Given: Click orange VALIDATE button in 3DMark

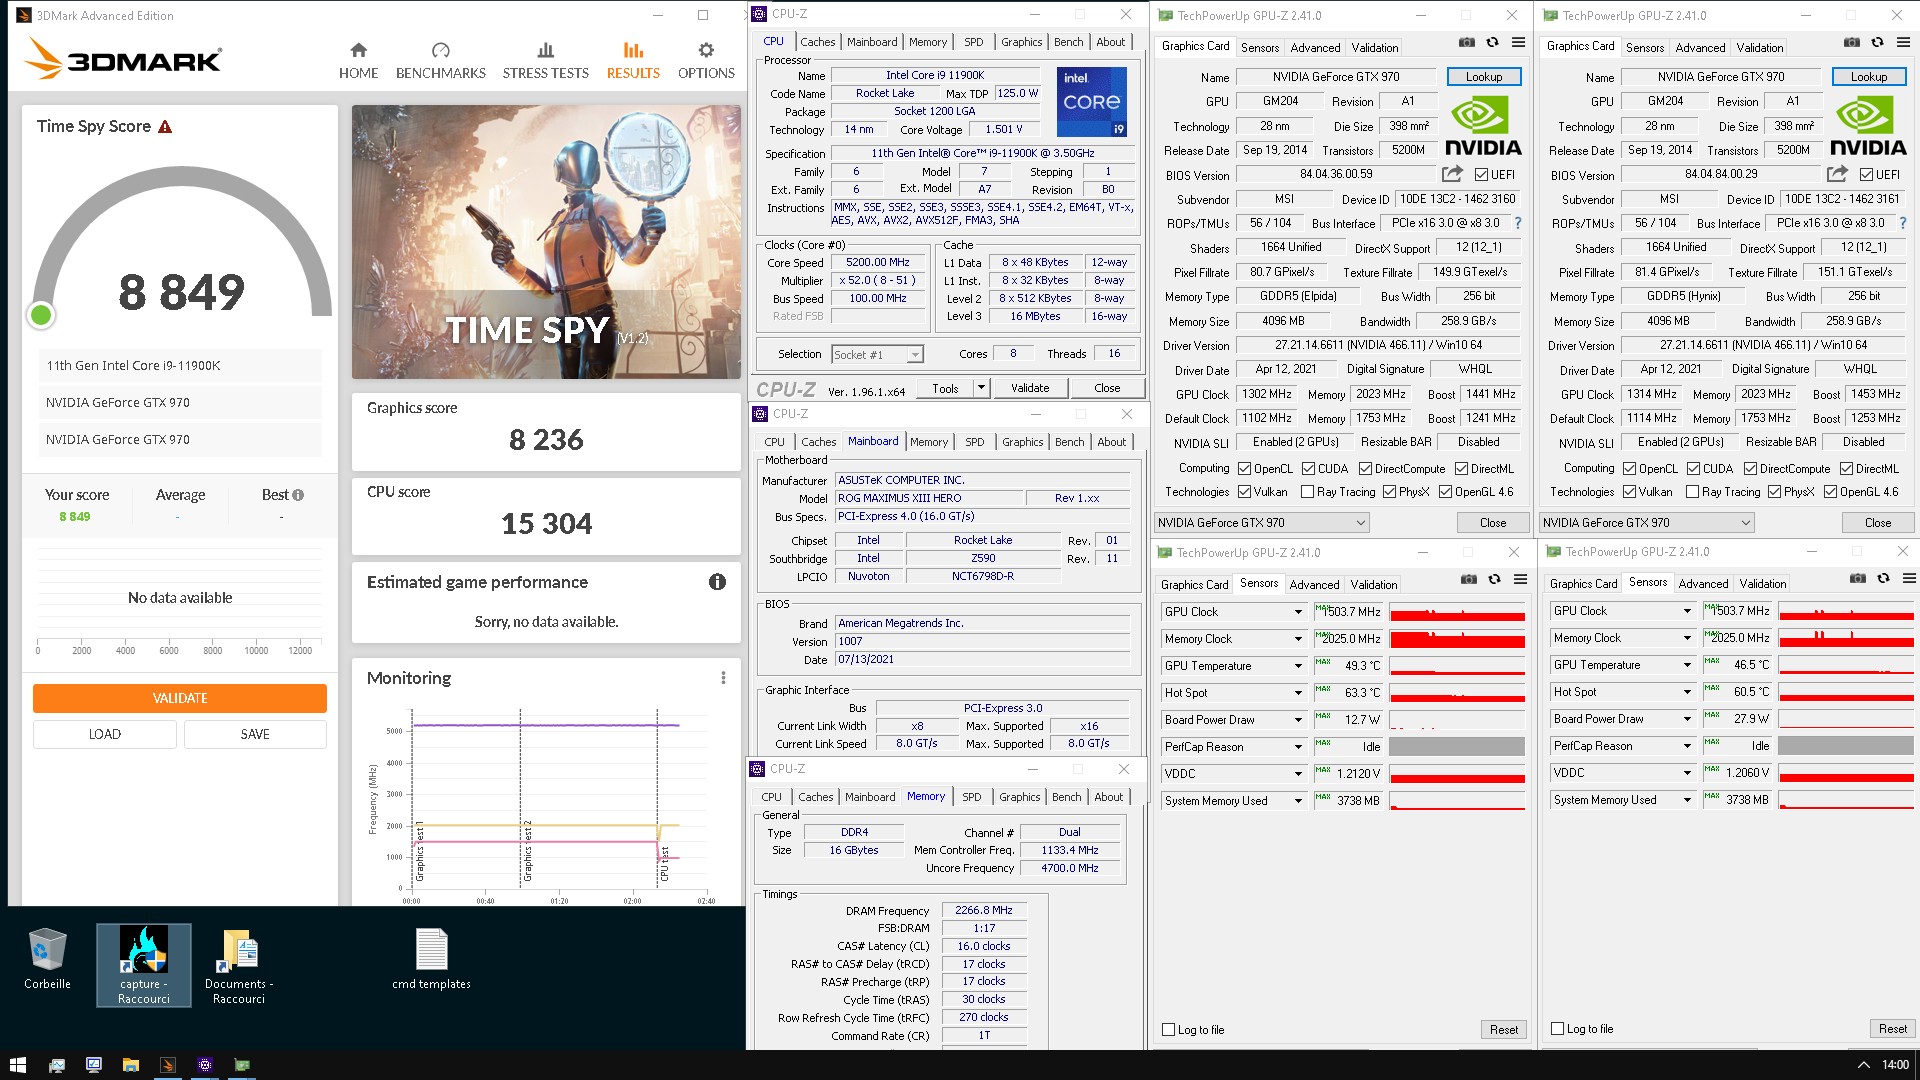Looking at the screenshot, I should click(x=180, y=698).
